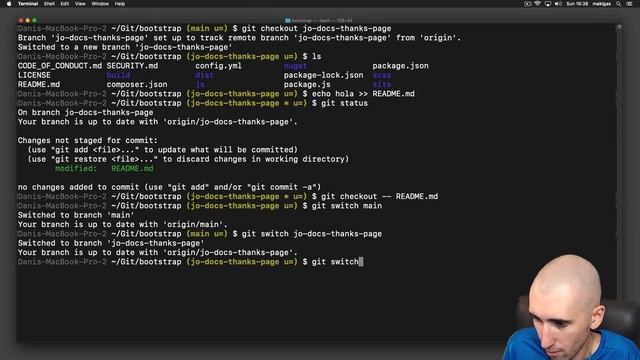Click 'CODE_OF_CONDUCT.md' in ls output
The height and width of the screenshot is (360, 640).
[60, 66]
